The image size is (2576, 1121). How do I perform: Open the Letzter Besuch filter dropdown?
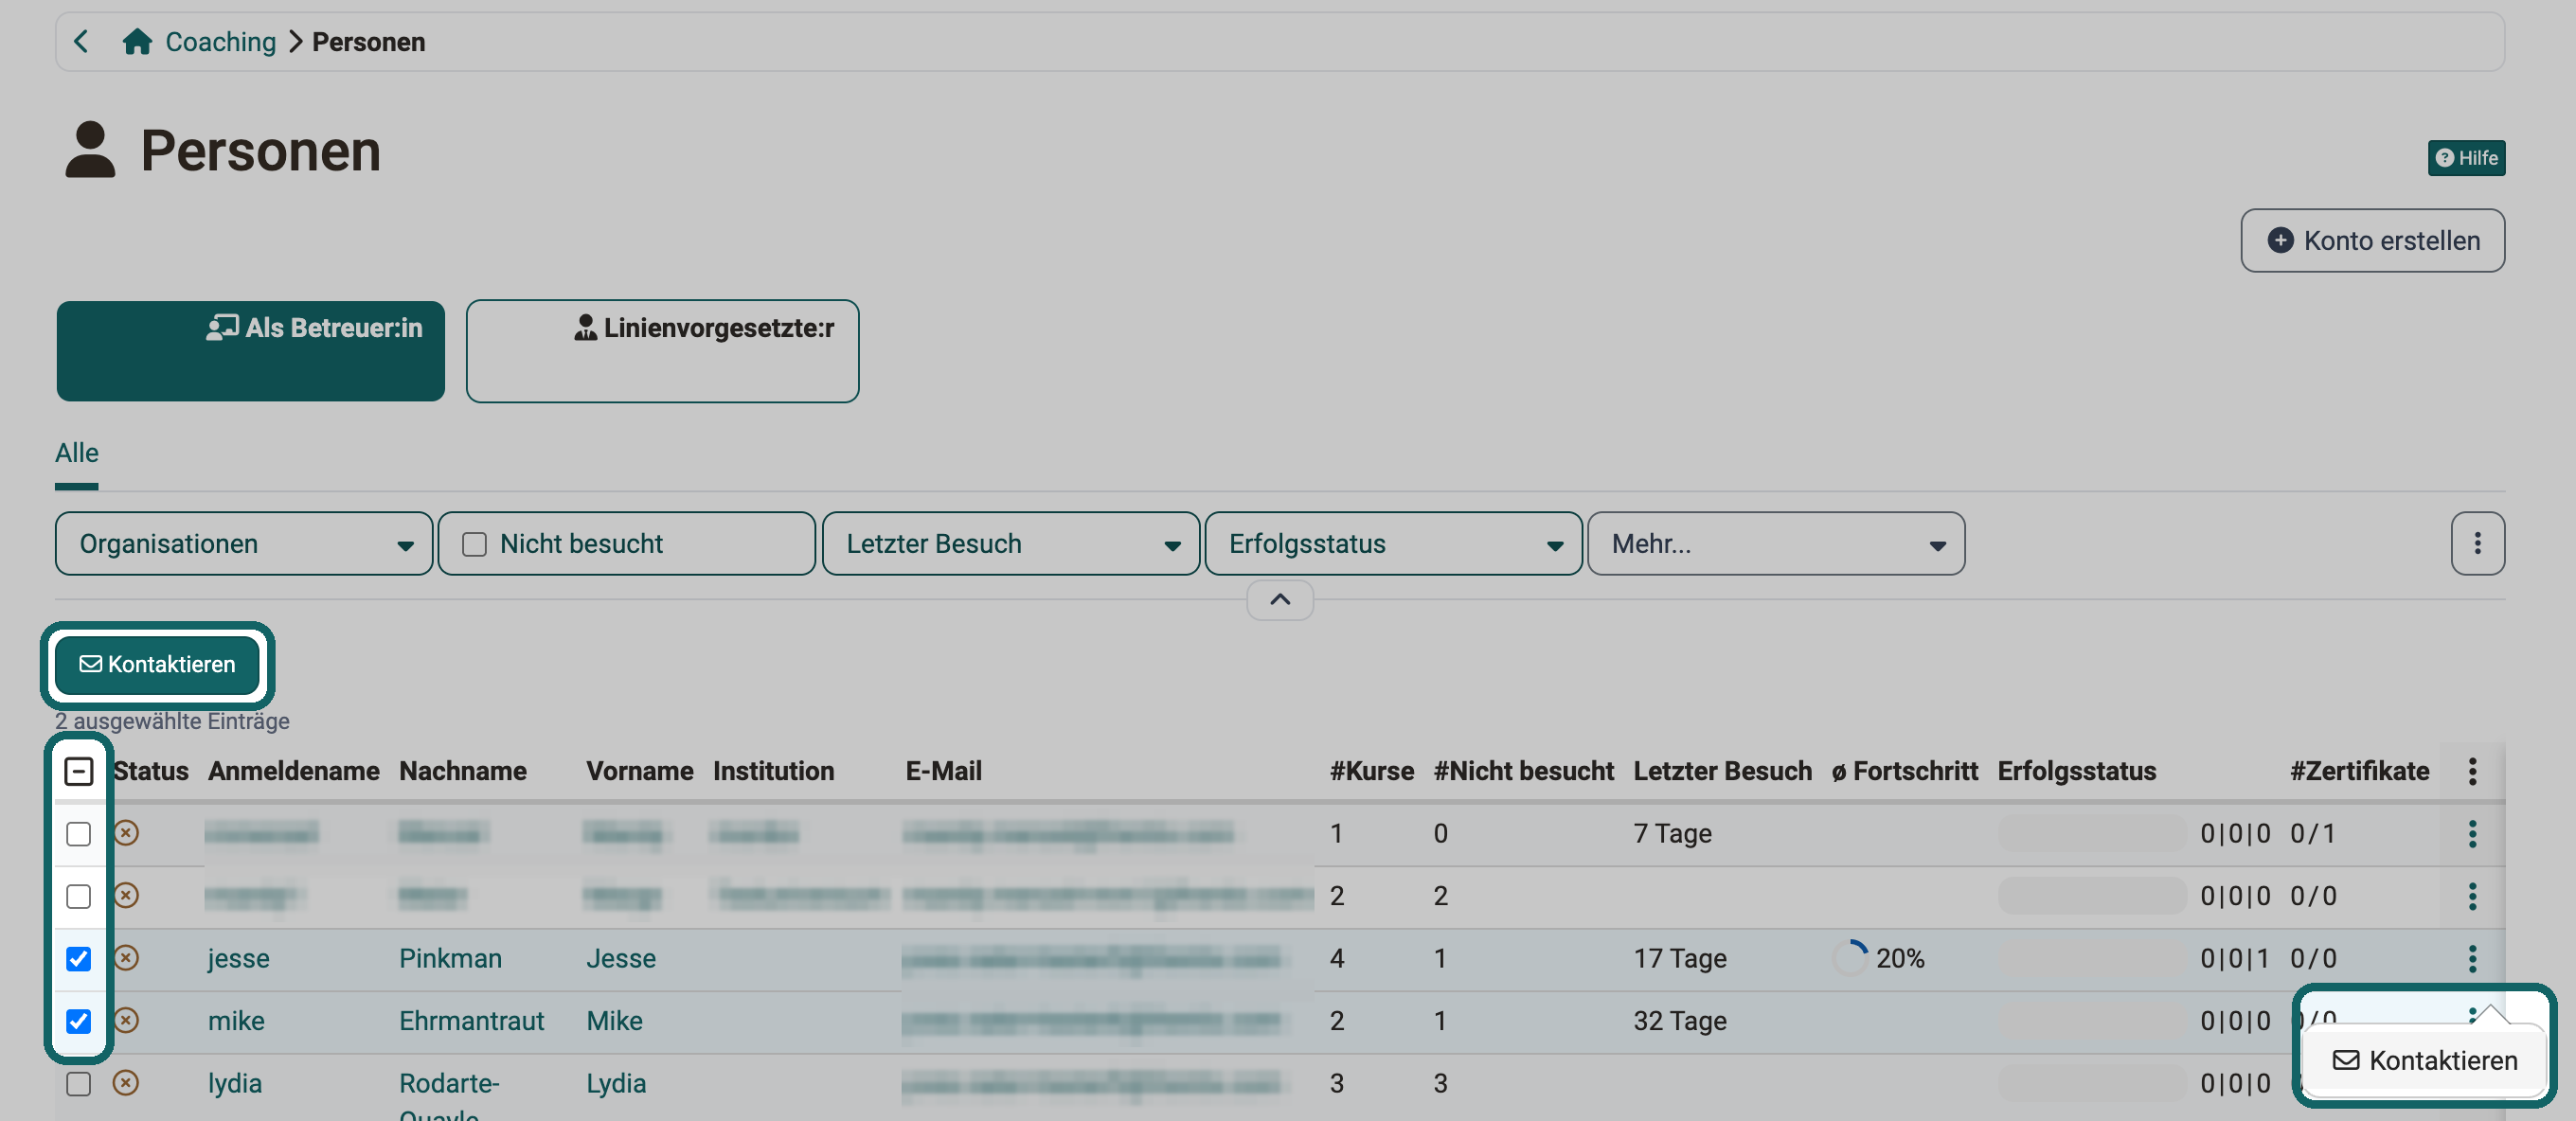(1010, 544)
